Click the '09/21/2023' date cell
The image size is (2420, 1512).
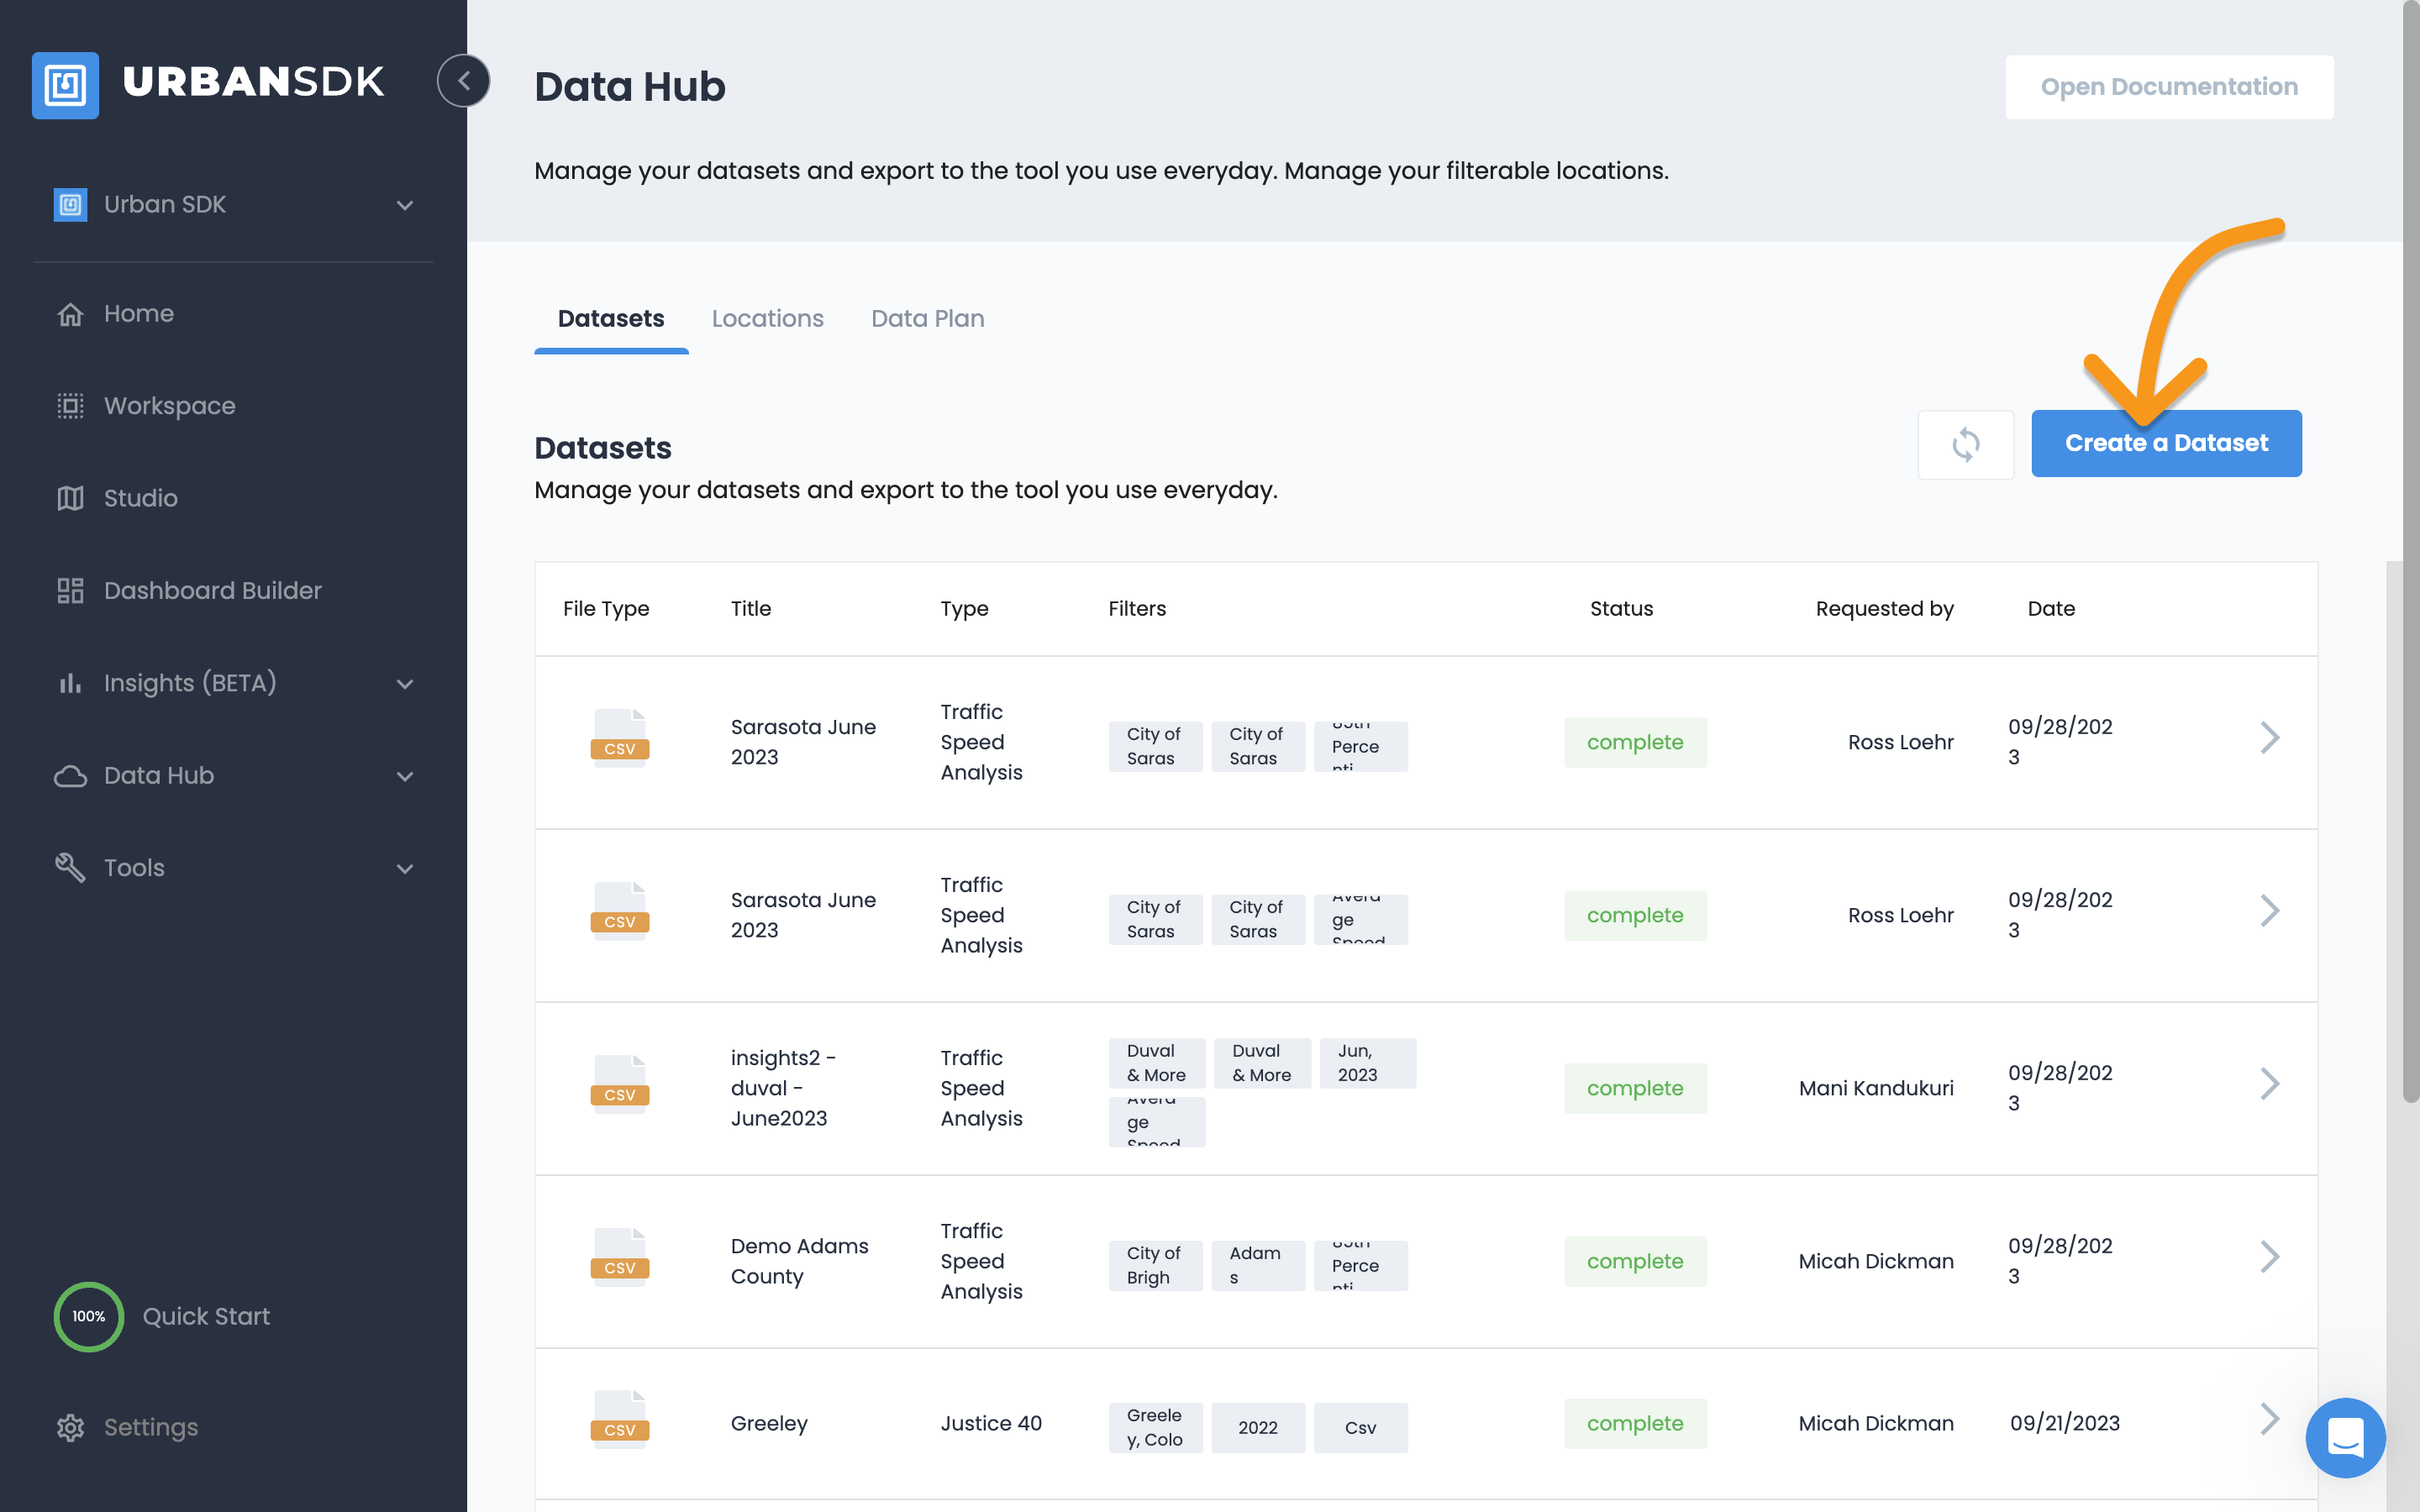(2065, 1423)
